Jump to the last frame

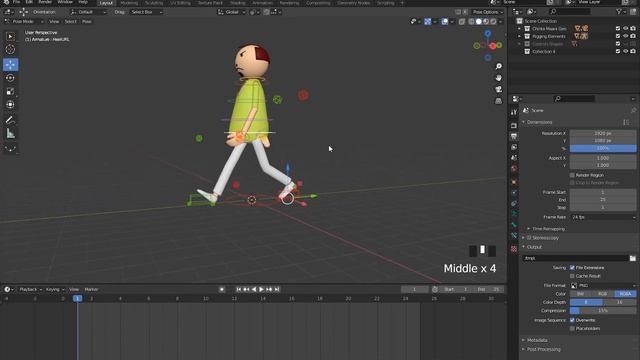tap(277, 289)
